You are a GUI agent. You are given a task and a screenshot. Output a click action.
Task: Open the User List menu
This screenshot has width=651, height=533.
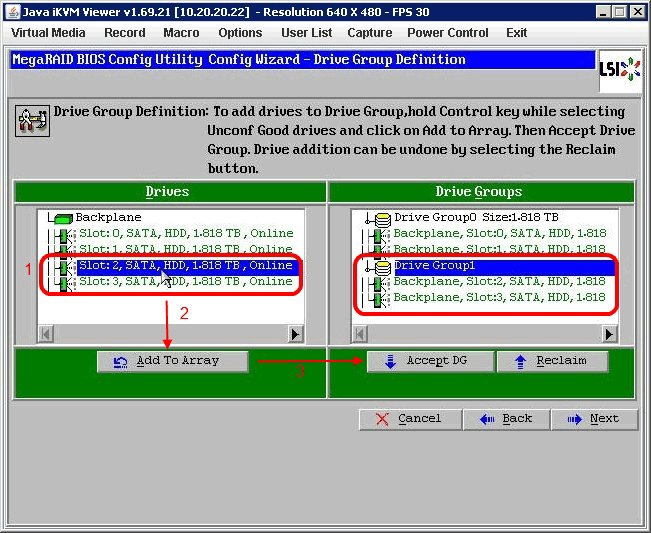point(306,33)
